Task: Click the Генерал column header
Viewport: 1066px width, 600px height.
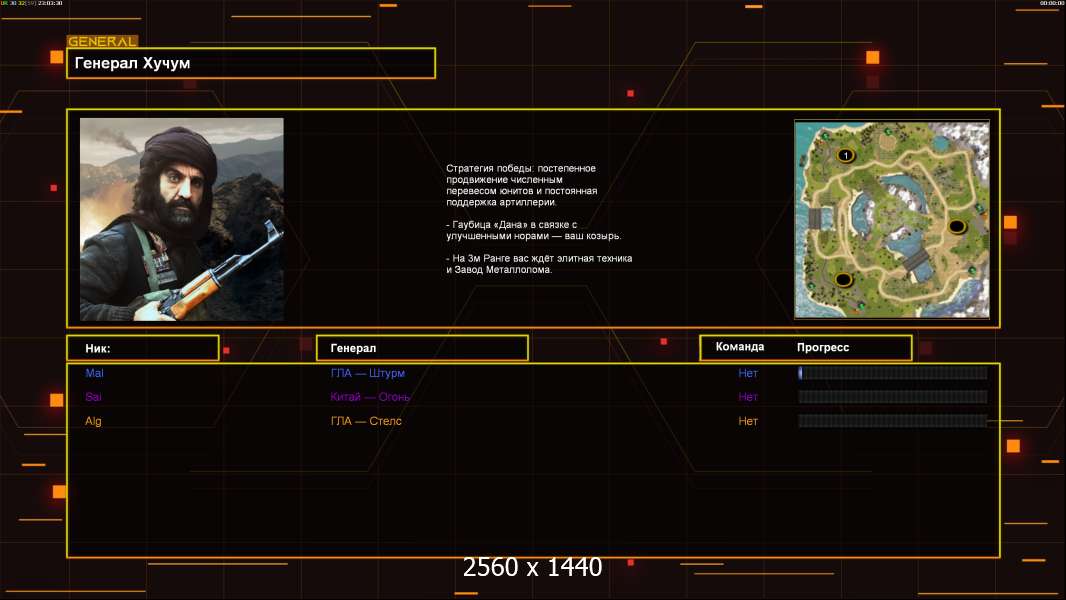Action: point(421,348)
